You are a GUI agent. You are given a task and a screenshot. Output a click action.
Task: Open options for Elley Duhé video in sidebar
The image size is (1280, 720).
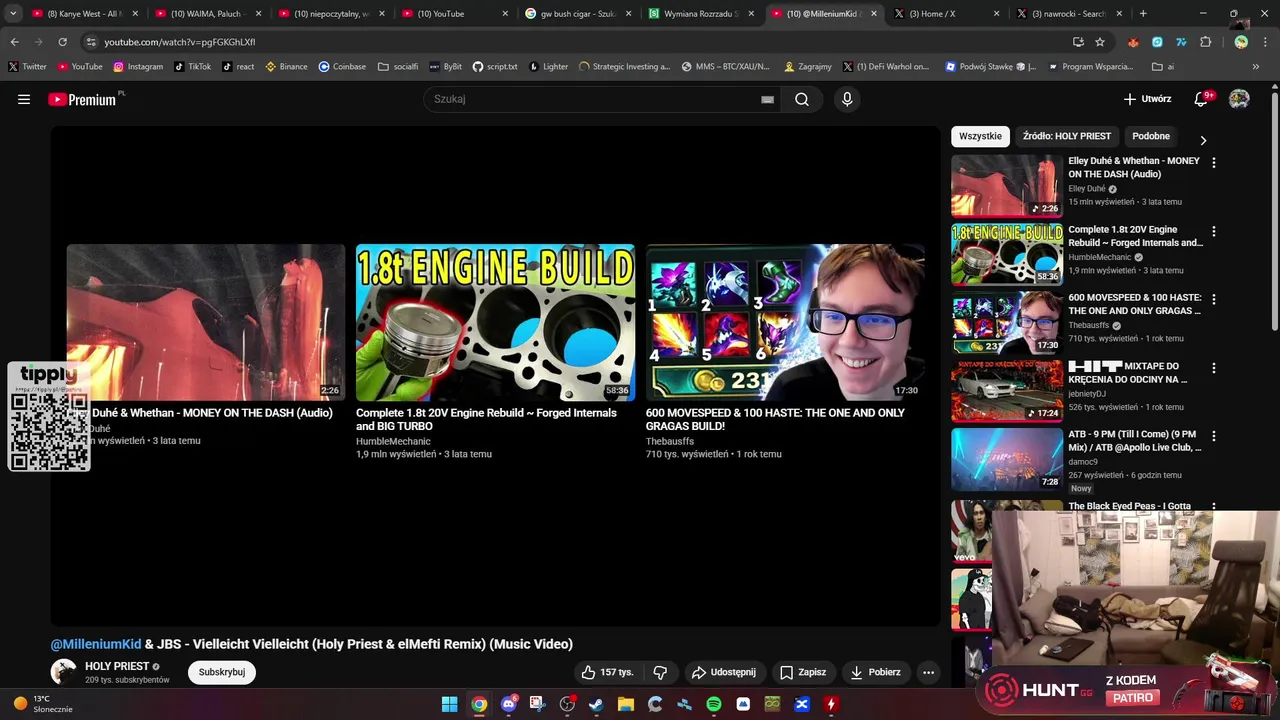[1214, 162]
